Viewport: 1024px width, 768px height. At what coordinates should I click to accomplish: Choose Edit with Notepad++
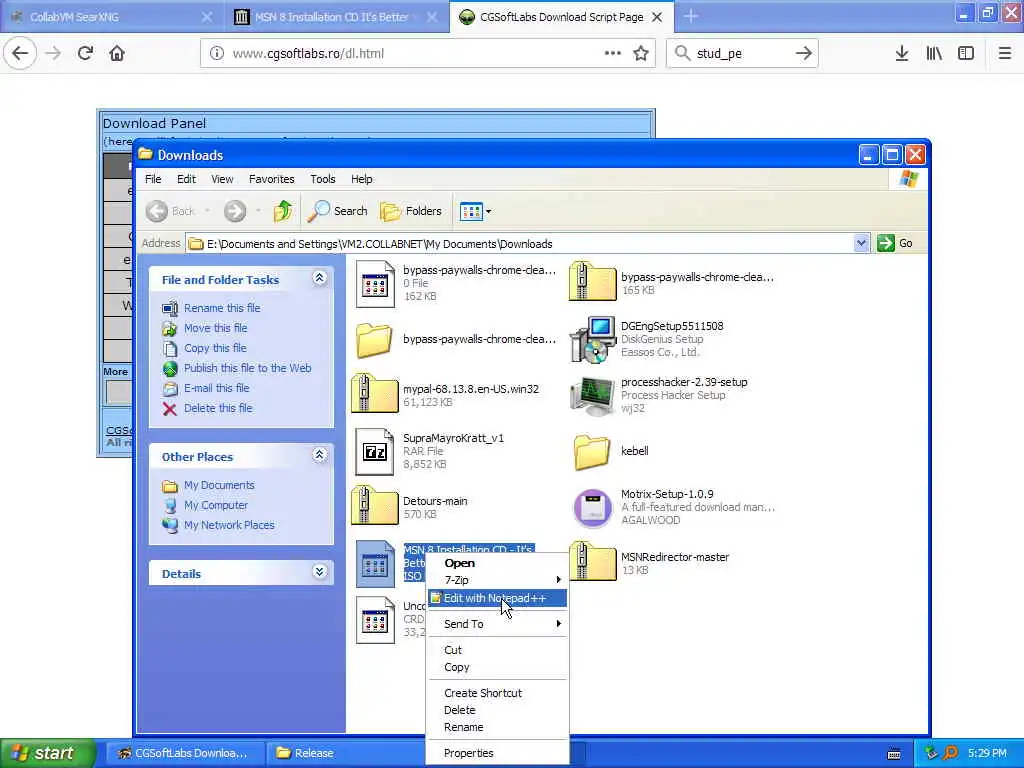[x=497, y=598]
